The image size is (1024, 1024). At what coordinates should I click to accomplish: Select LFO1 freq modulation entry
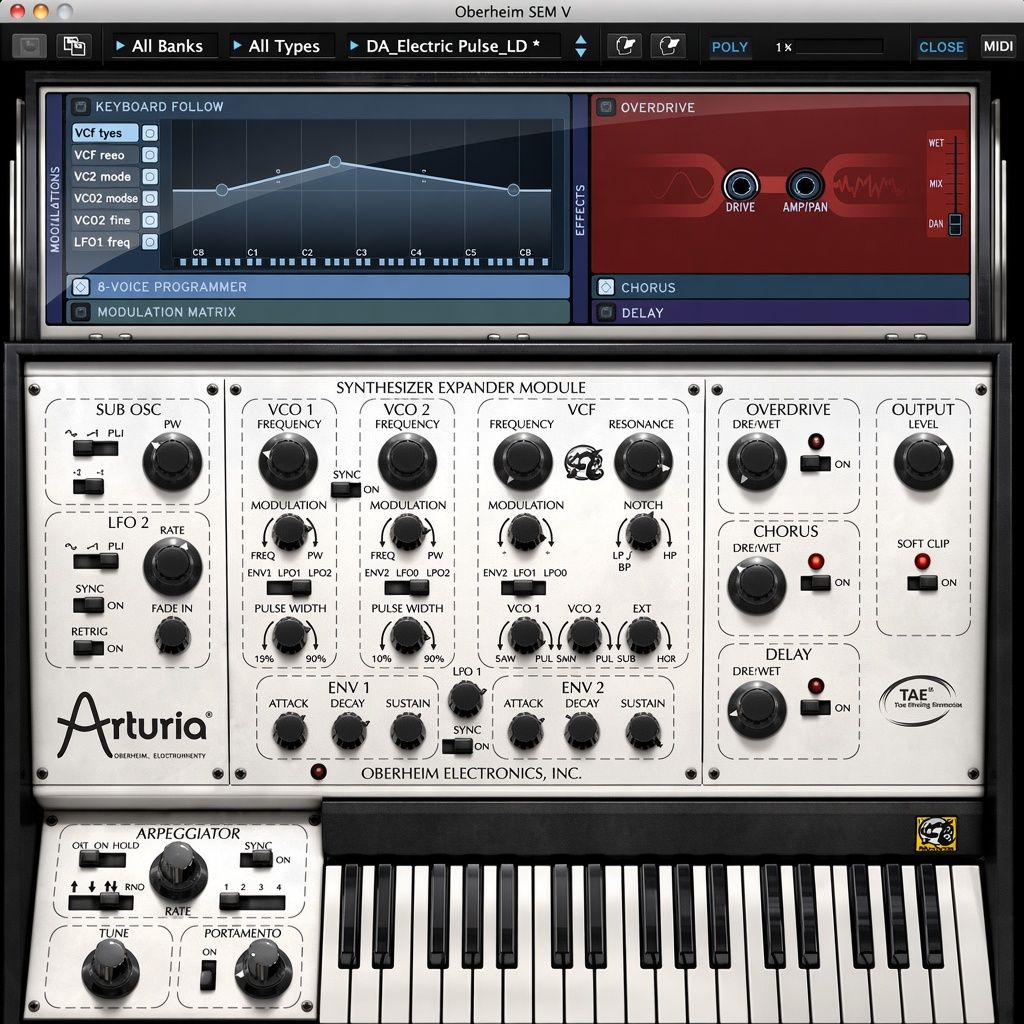point(104,242)
